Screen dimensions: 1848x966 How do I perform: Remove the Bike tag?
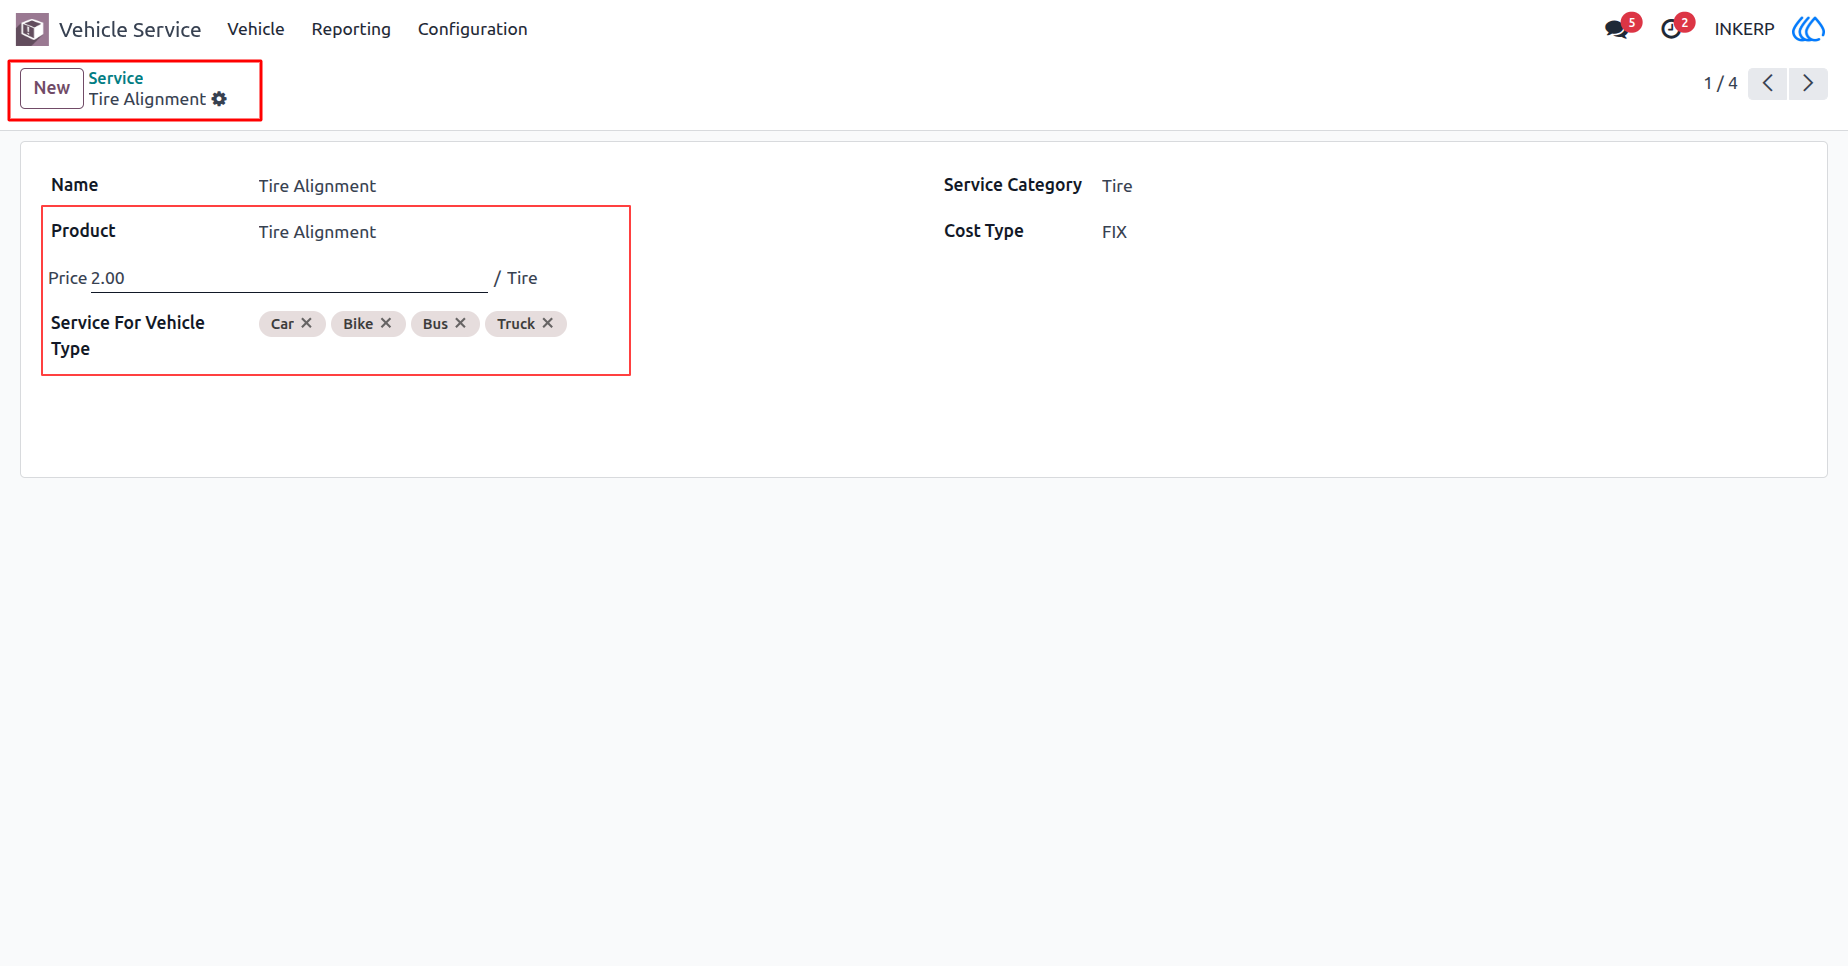pos(386,323)
